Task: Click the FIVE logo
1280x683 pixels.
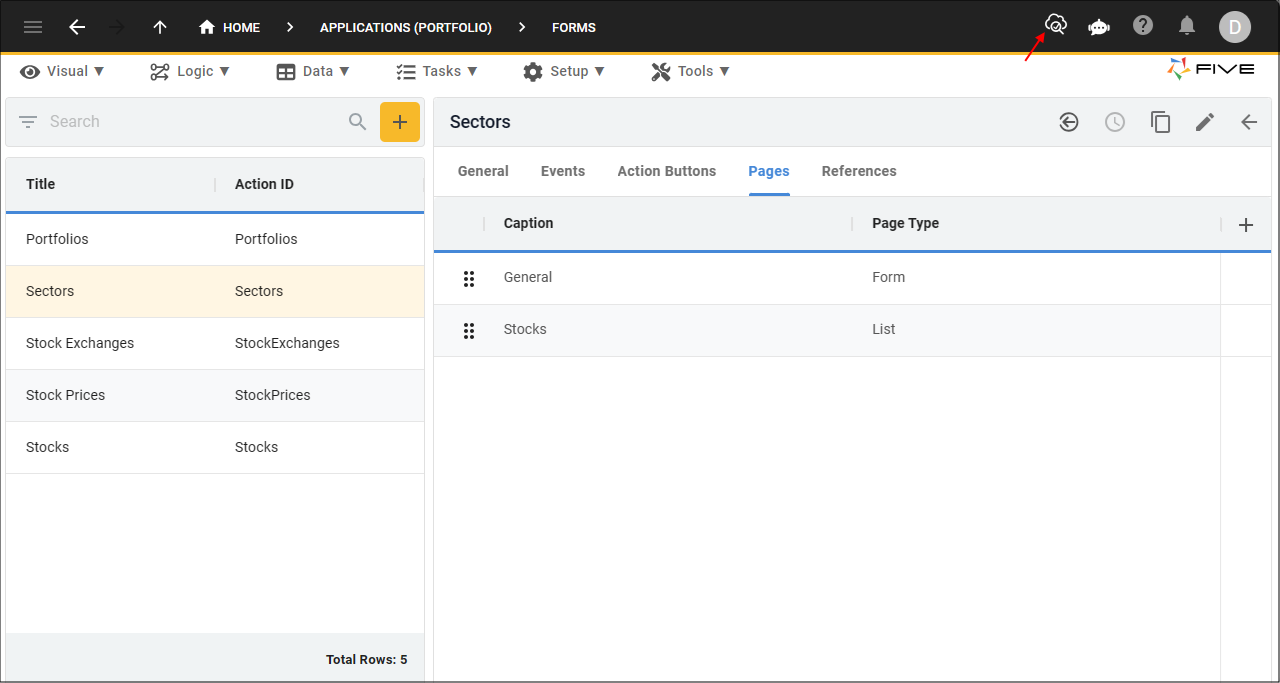Action: (1209, 69)
